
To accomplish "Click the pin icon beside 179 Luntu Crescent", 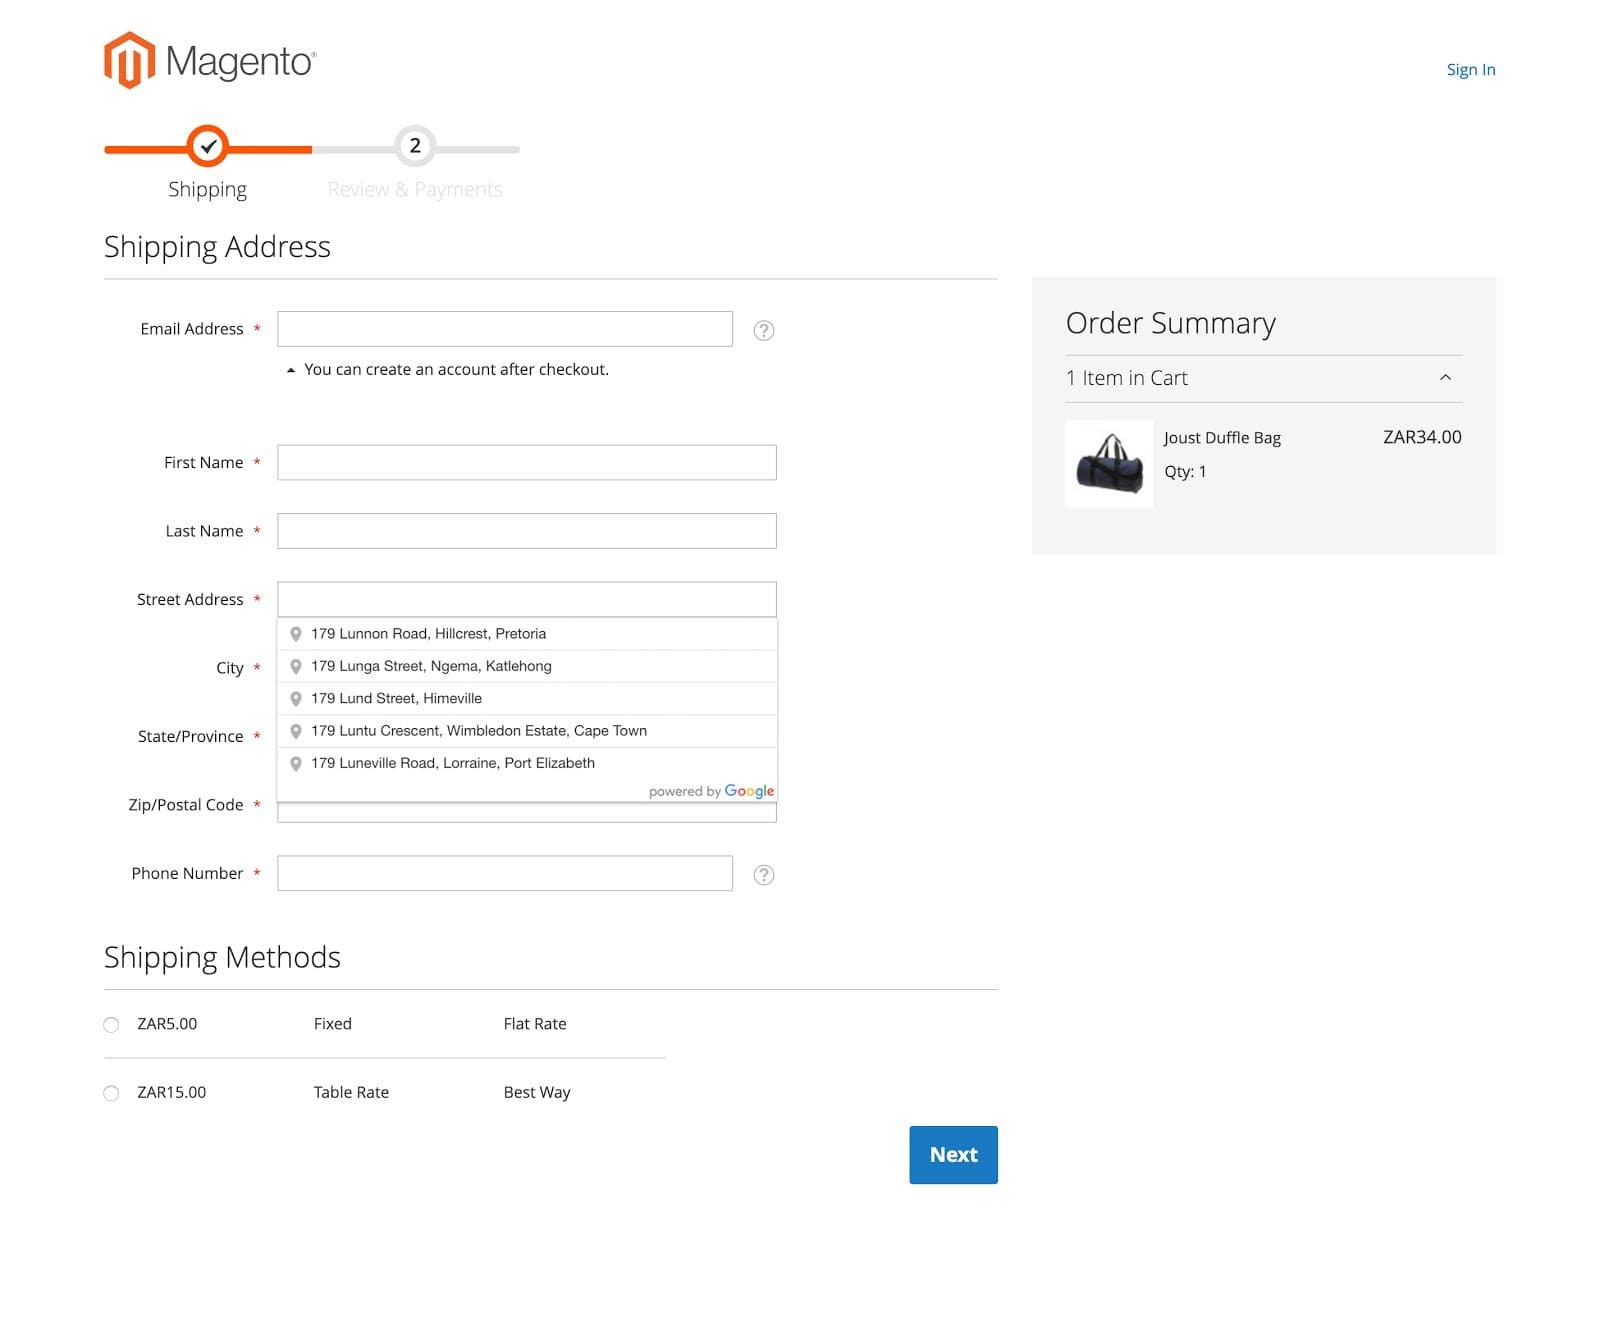I will (296, 730).
